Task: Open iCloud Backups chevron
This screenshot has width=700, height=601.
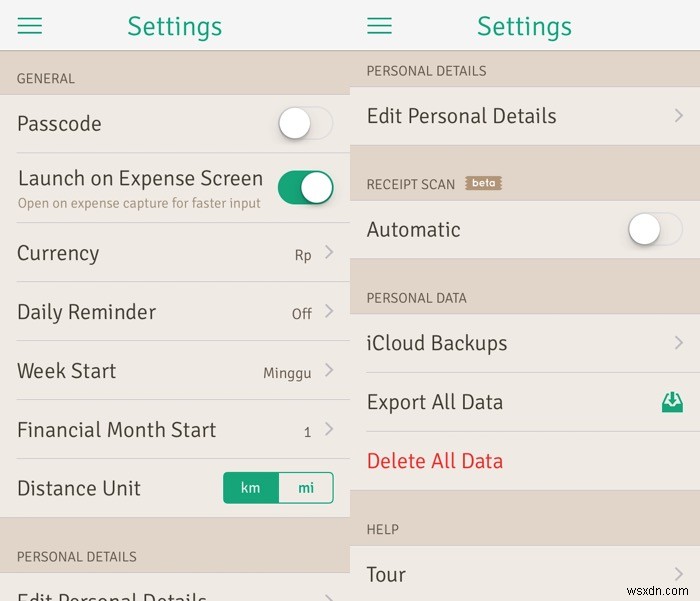Action: tap(679, 343)
